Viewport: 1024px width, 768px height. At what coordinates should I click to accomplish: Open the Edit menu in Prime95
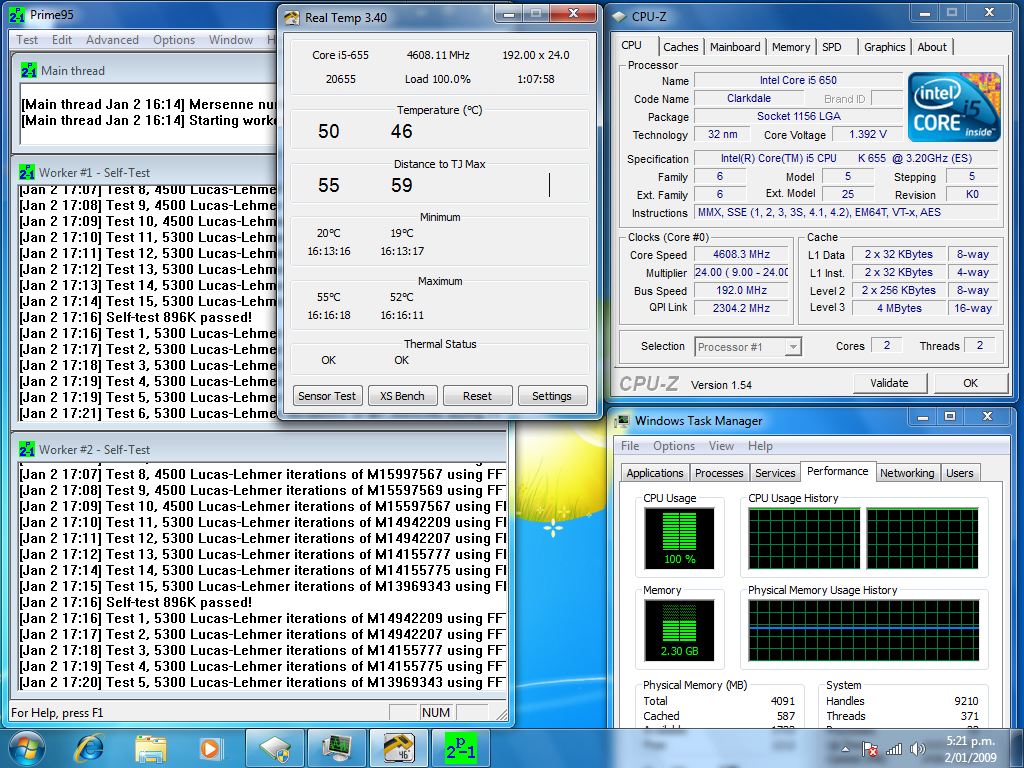[62, 40]
